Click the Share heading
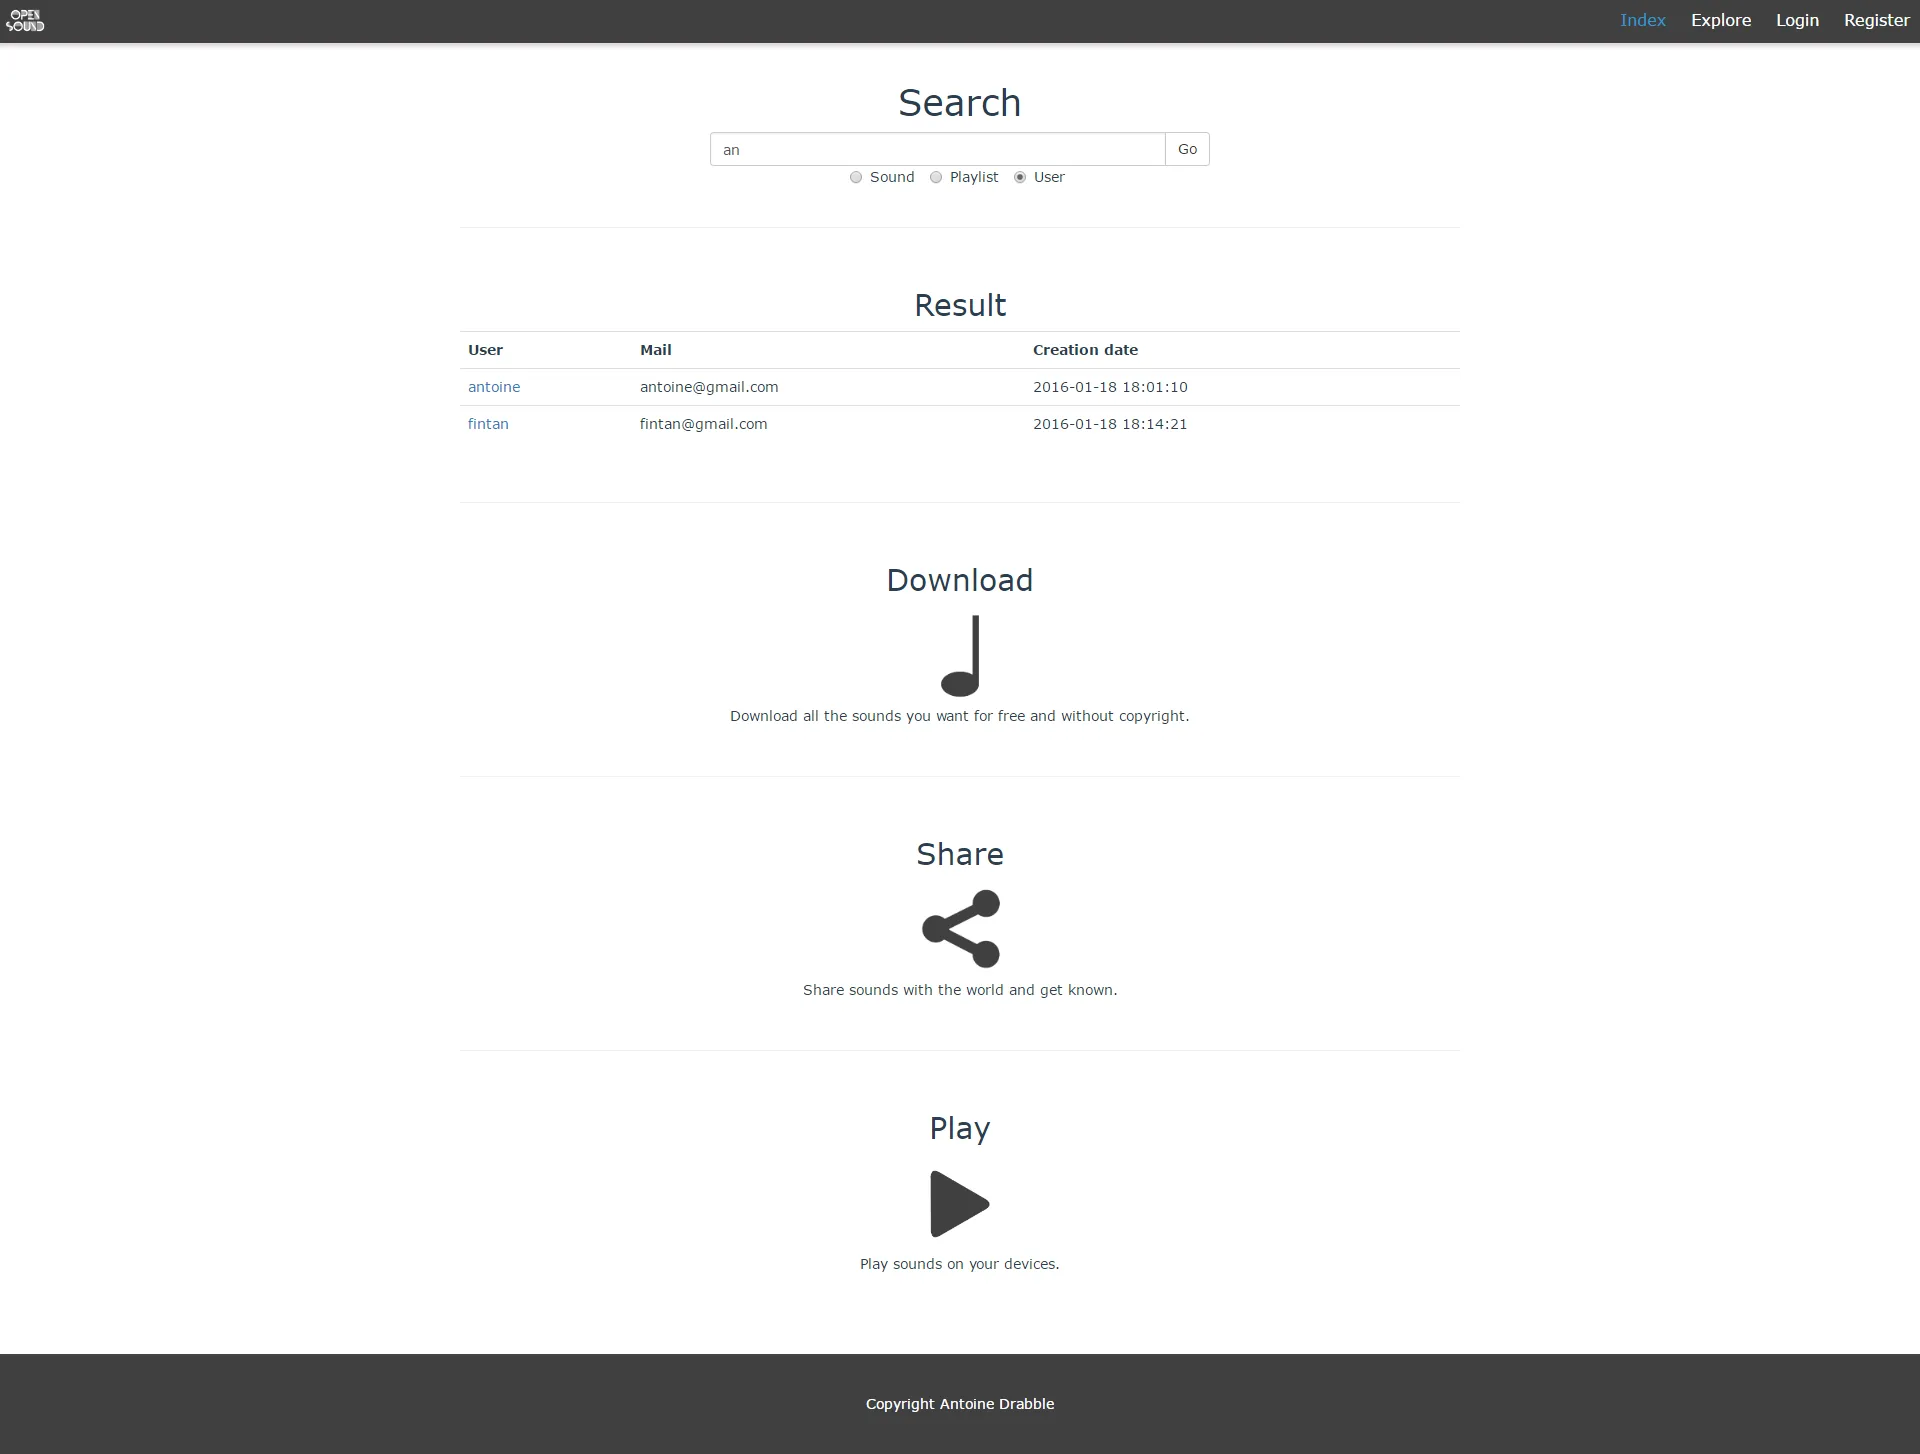This screenshot has height=1454, width=1920. click(960, 854)
